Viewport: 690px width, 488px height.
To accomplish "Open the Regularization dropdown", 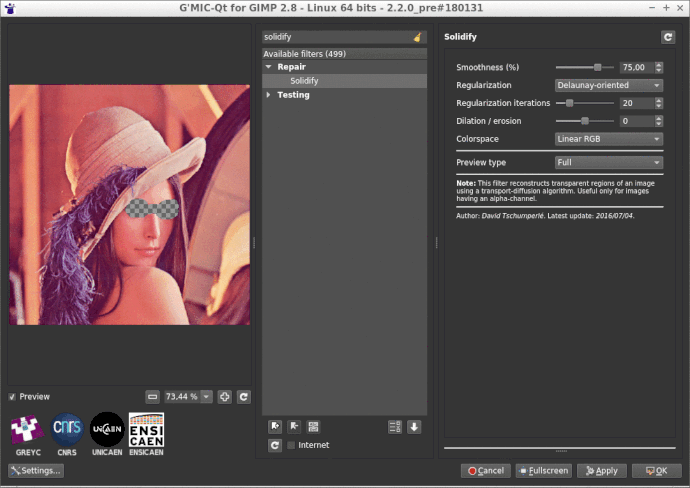I will [x=609, y=85].
